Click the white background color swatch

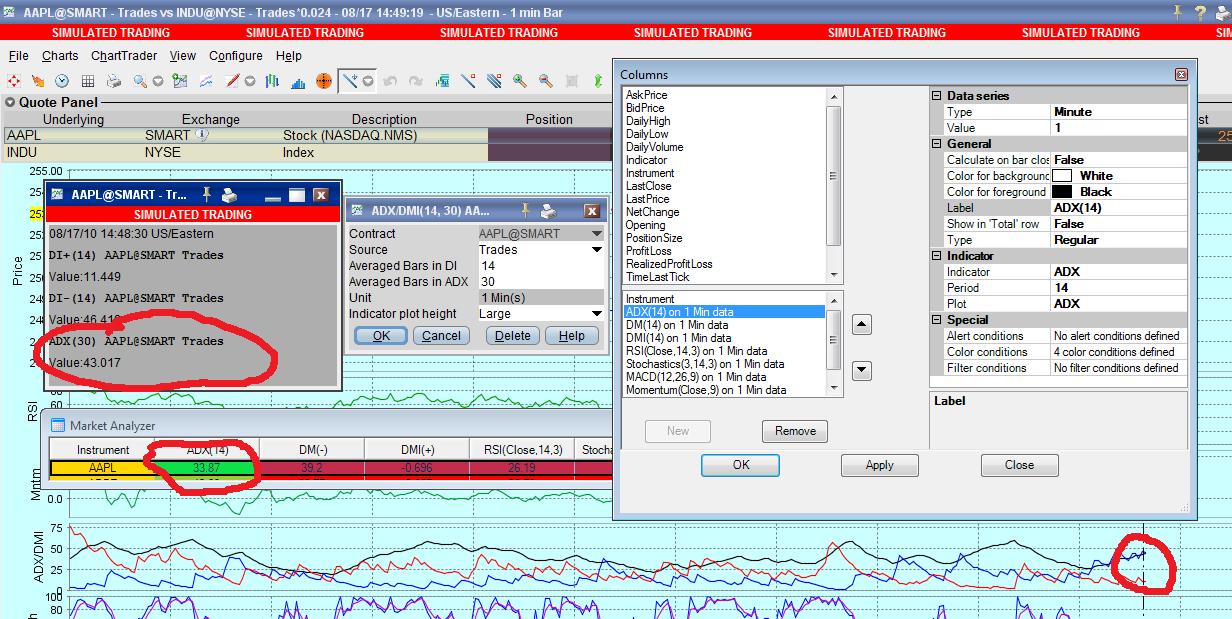coord(1061,176)
